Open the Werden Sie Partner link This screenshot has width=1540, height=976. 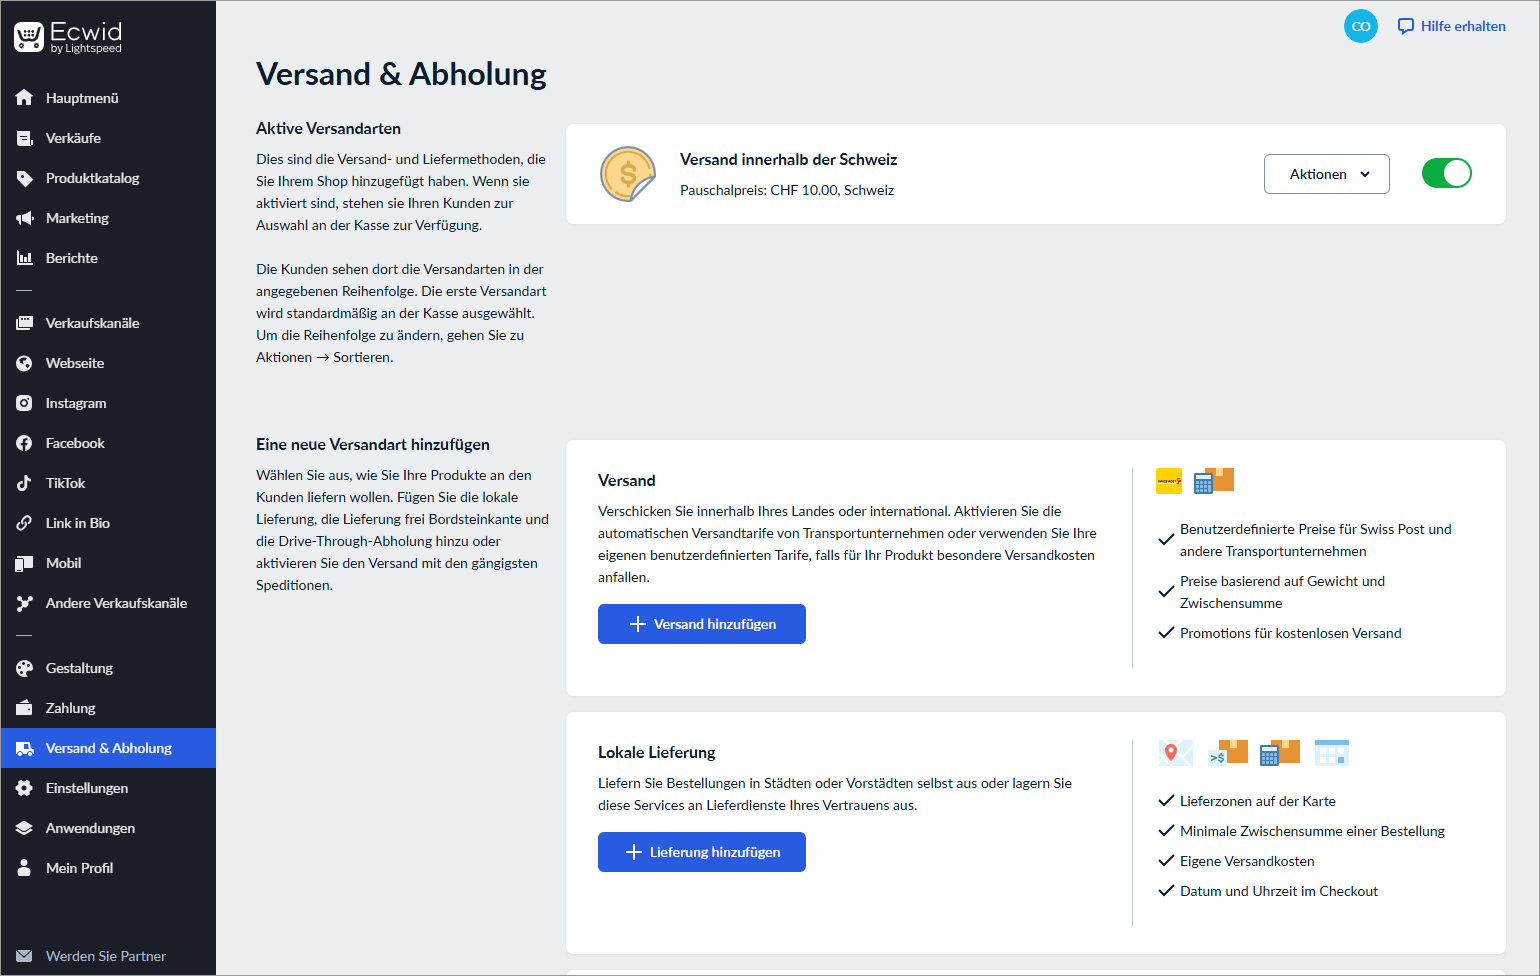[x=105, y=956]
